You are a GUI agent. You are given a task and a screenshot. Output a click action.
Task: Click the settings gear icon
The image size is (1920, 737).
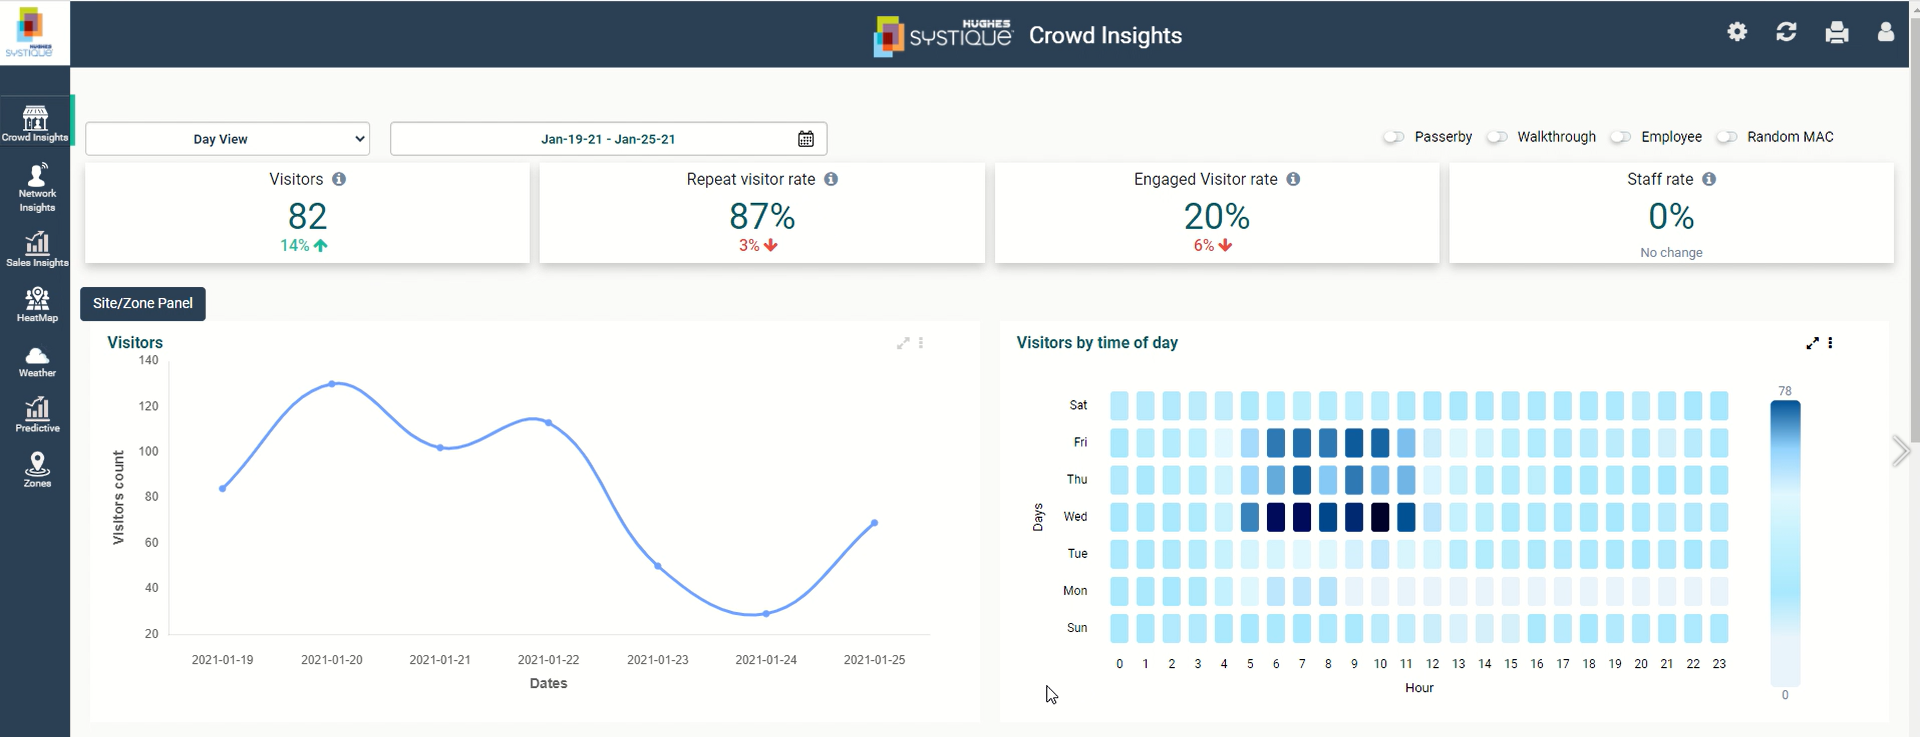point(1737,32)
